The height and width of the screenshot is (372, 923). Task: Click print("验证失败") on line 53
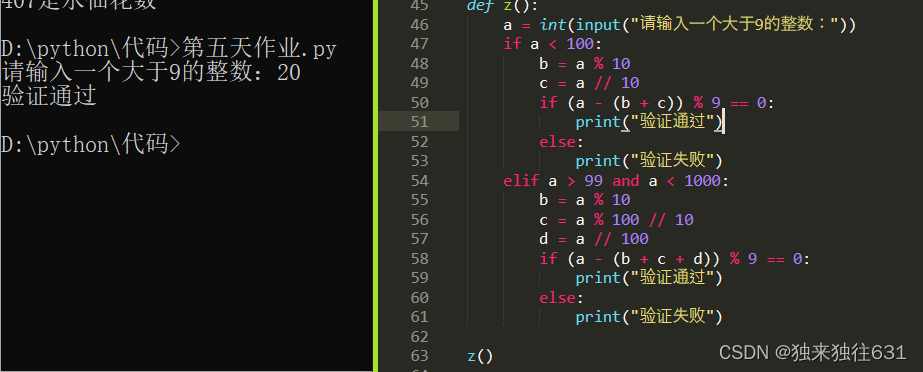pos(649,161)
